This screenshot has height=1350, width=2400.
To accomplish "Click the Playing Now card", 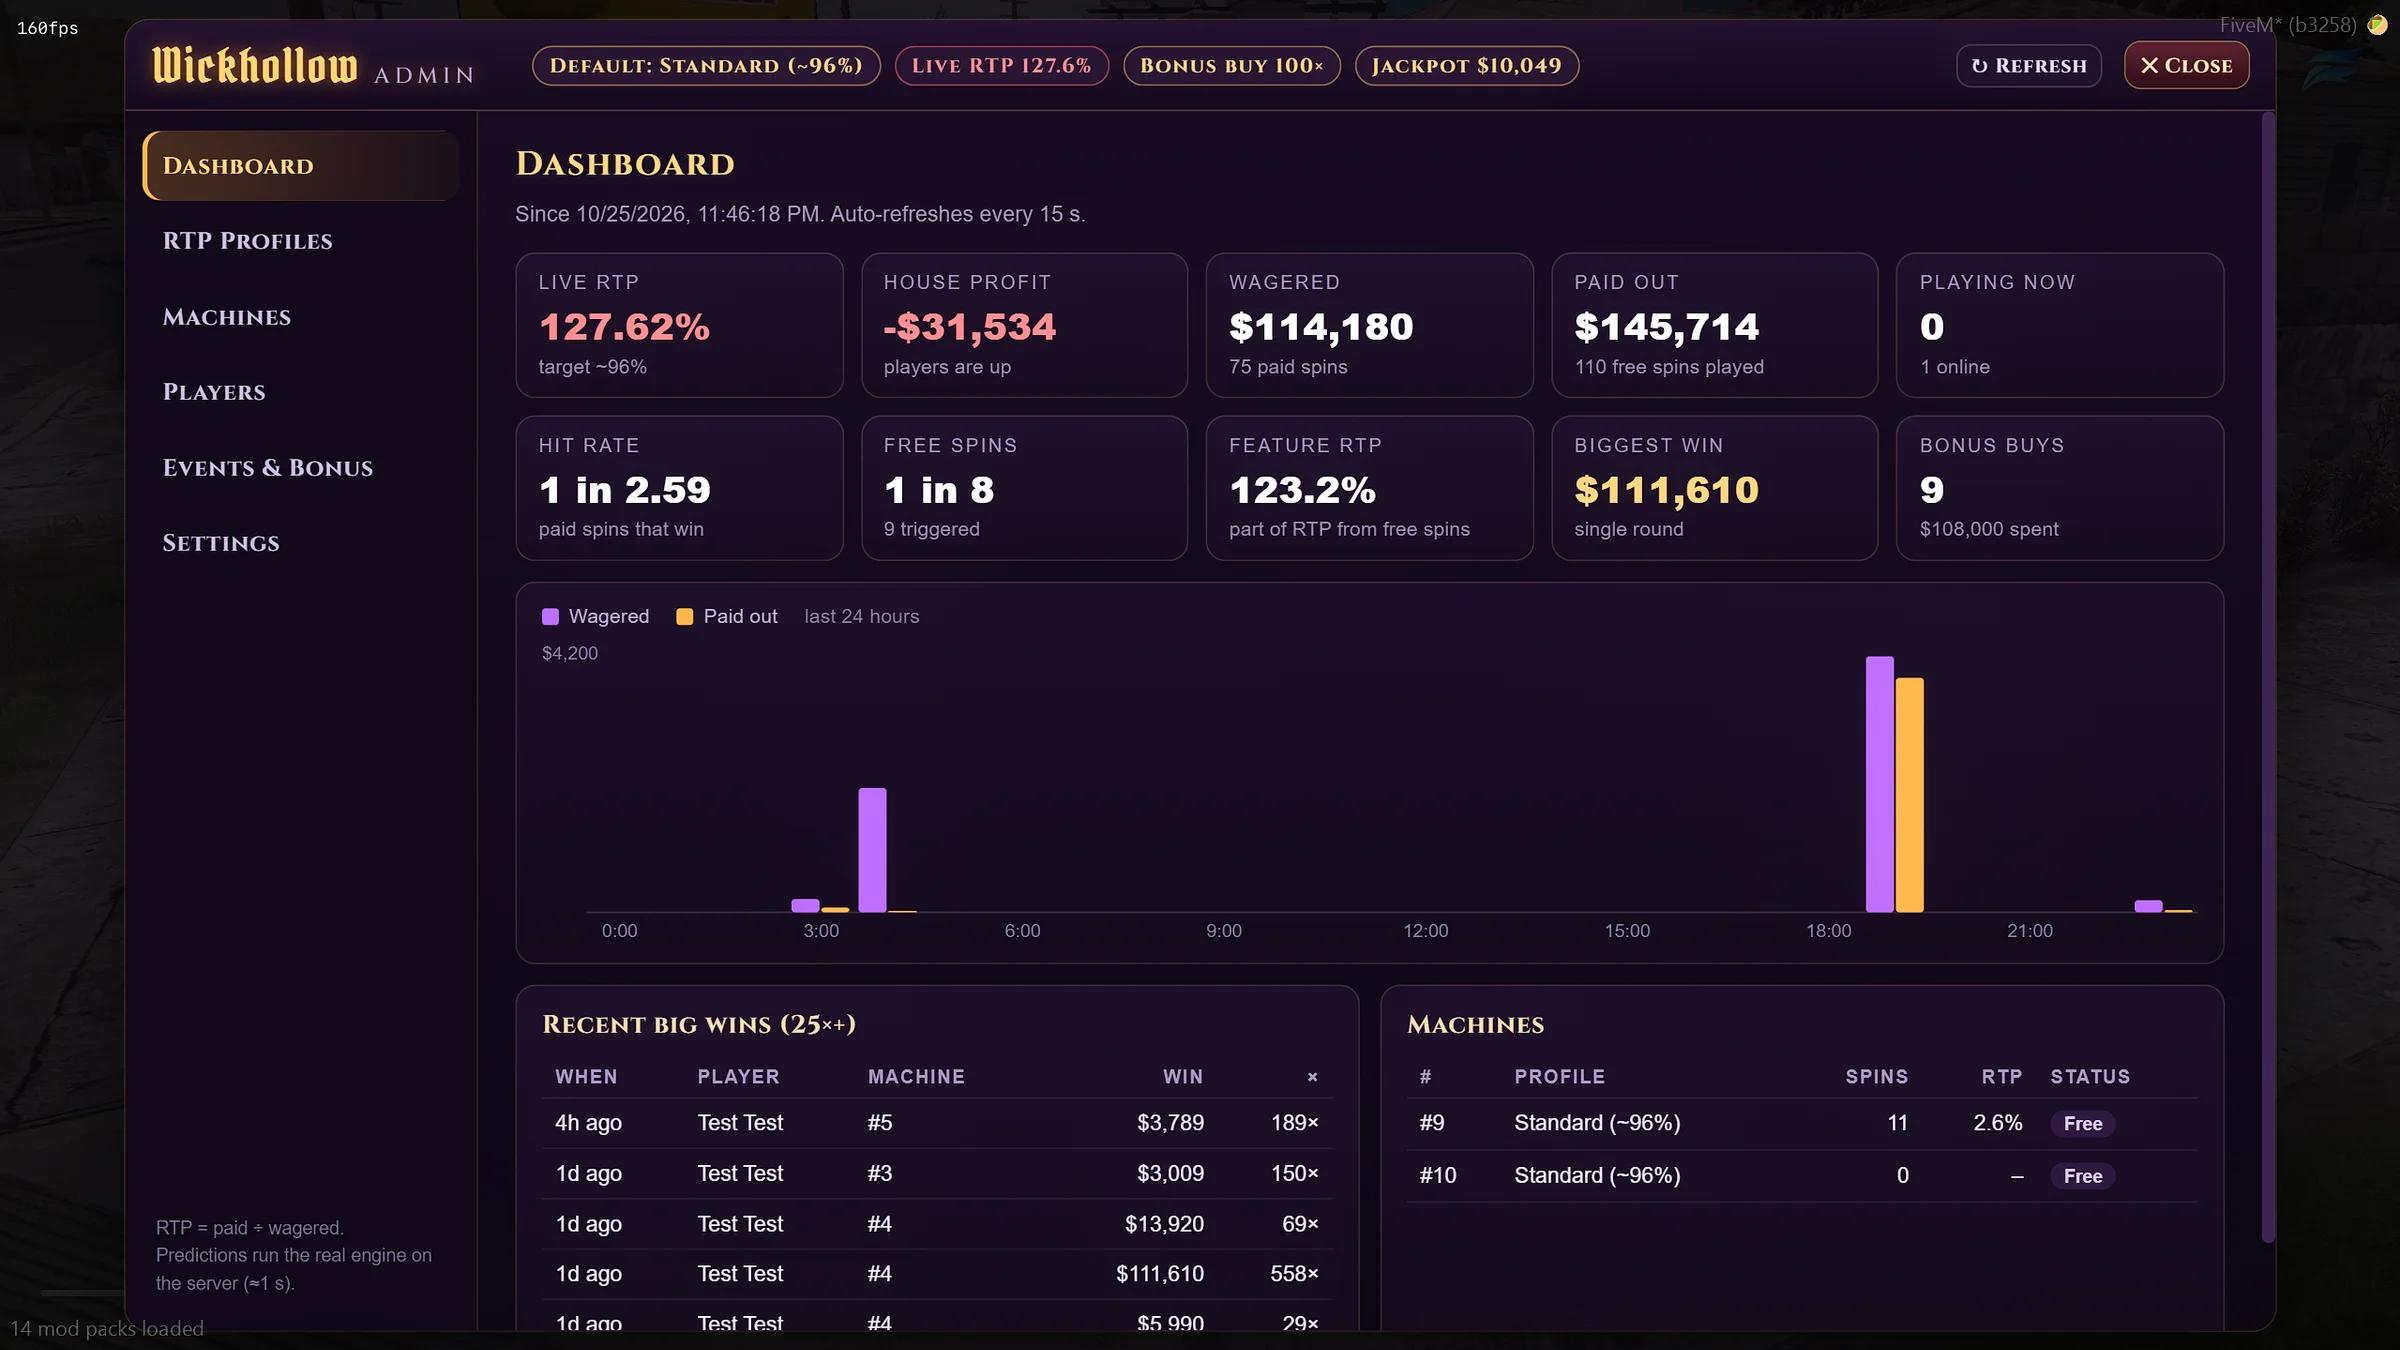I will (2059, 325).
